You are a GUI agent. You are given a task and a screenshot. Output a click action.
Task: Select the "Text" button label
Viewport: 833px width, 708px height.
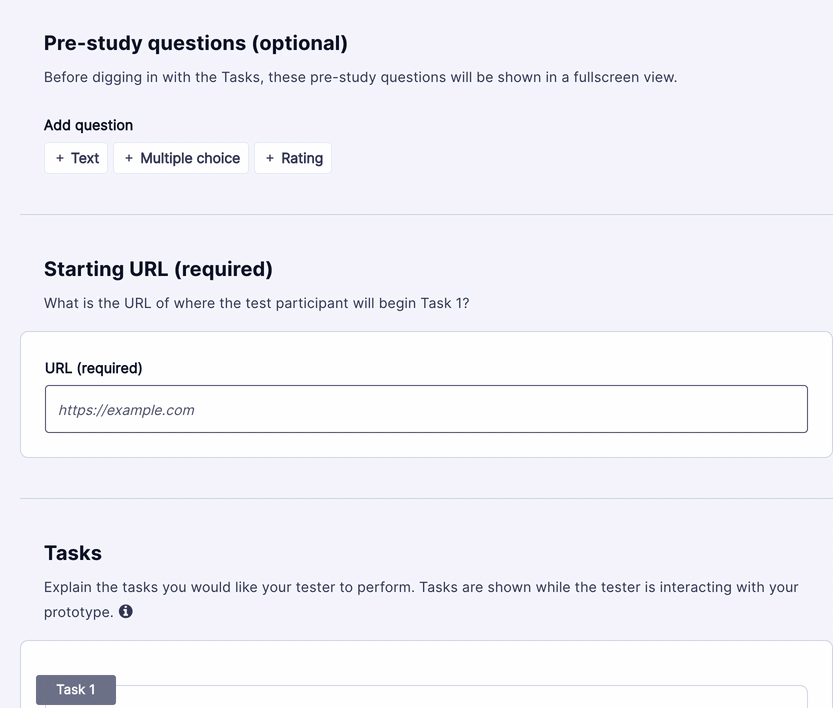[x=85, y=158]
